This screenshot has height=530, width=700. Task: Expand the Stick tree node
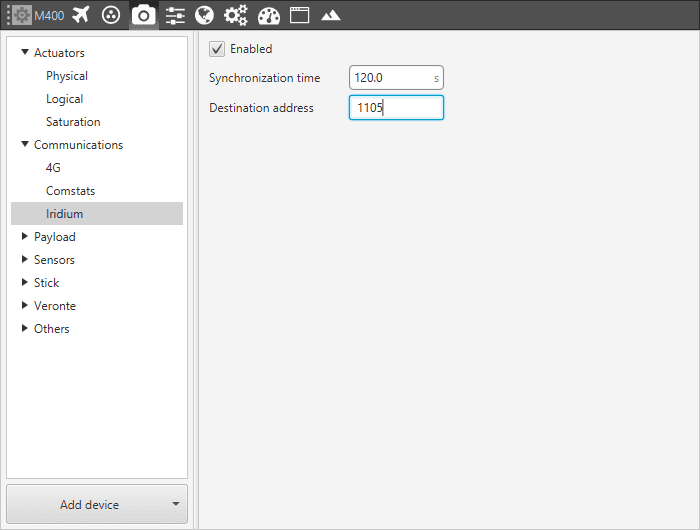pos(25,282)
